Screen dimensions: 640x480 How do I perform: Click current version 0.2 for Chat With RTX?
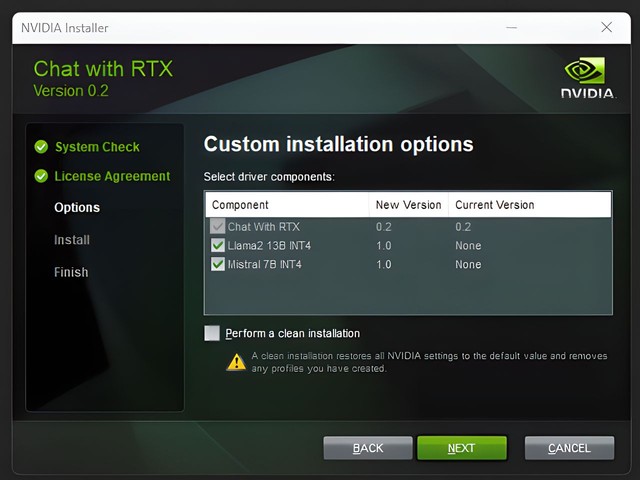tap(463, 227)
